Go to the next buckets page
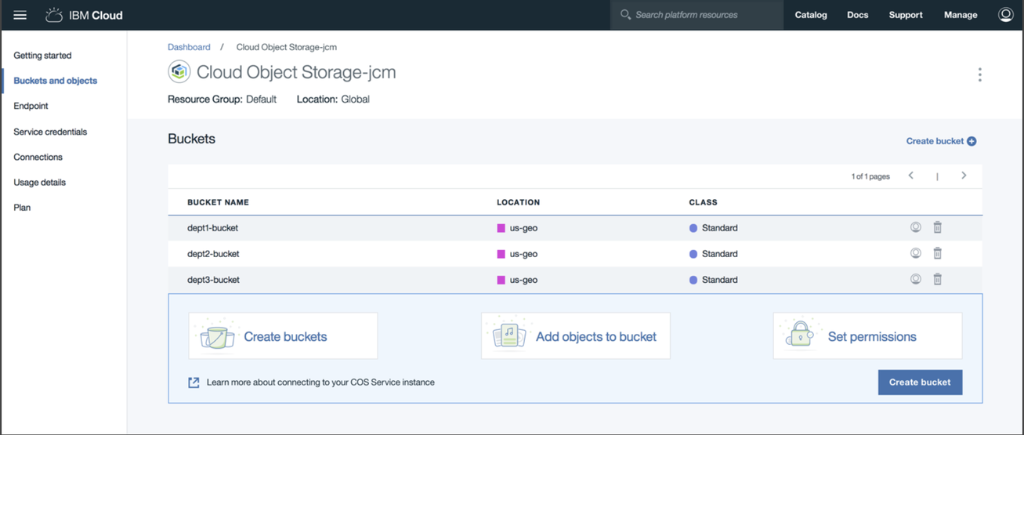The width and height of the screenshot is (1024, 527). (963, 176)
